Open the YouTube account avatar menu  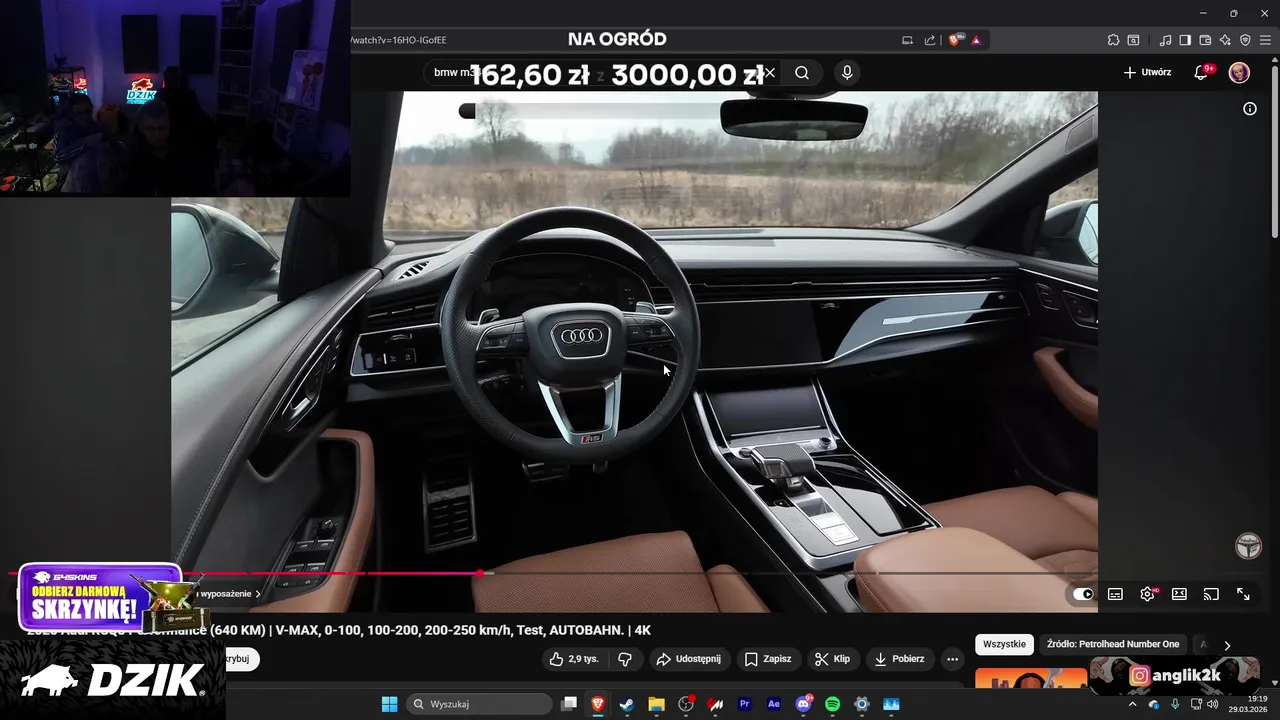click(x=1239, y=72)
